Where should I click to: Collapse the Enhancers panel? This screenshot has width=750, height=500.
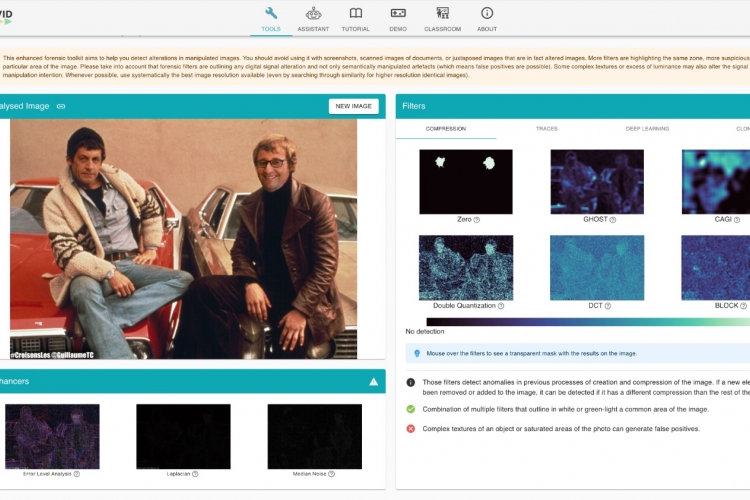pos(373,381)
